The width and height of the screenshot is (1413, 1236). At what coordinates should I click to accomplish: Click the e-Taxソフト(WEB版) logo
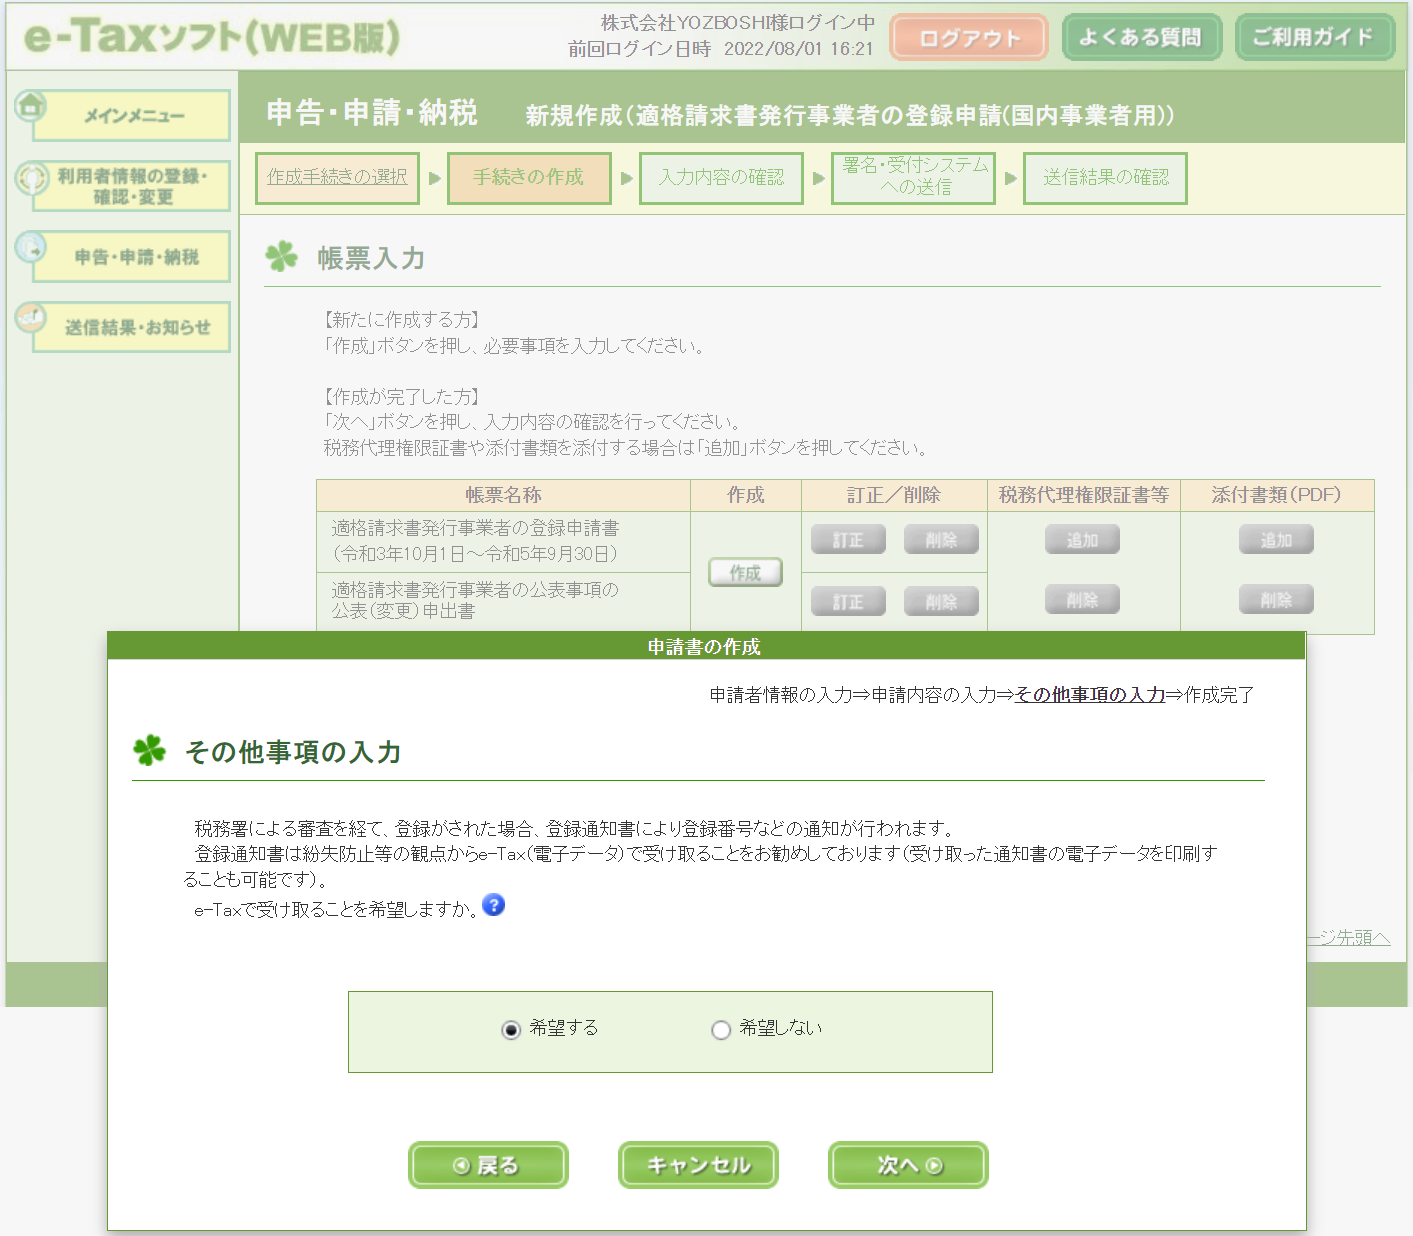[x=211, y=37]
